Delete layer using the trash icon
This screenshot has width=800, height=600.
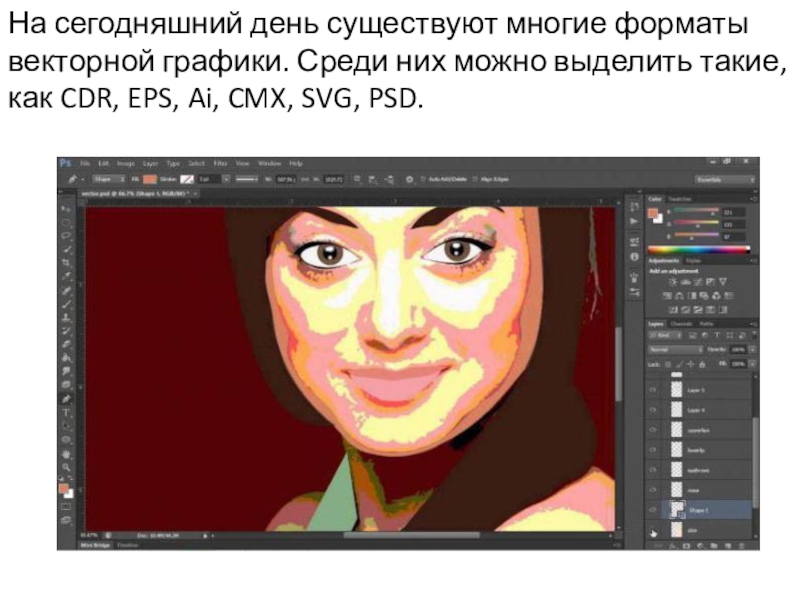(x=741, y=546)
